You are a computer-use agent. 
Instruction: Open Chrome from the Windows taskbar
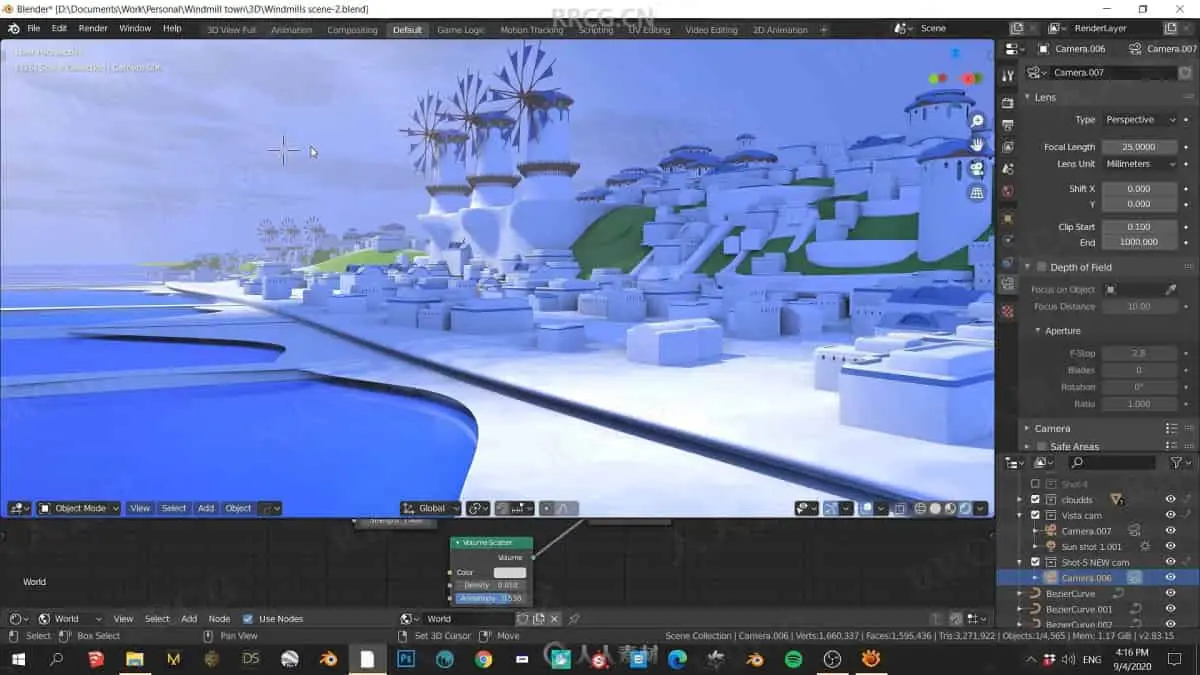483,659
